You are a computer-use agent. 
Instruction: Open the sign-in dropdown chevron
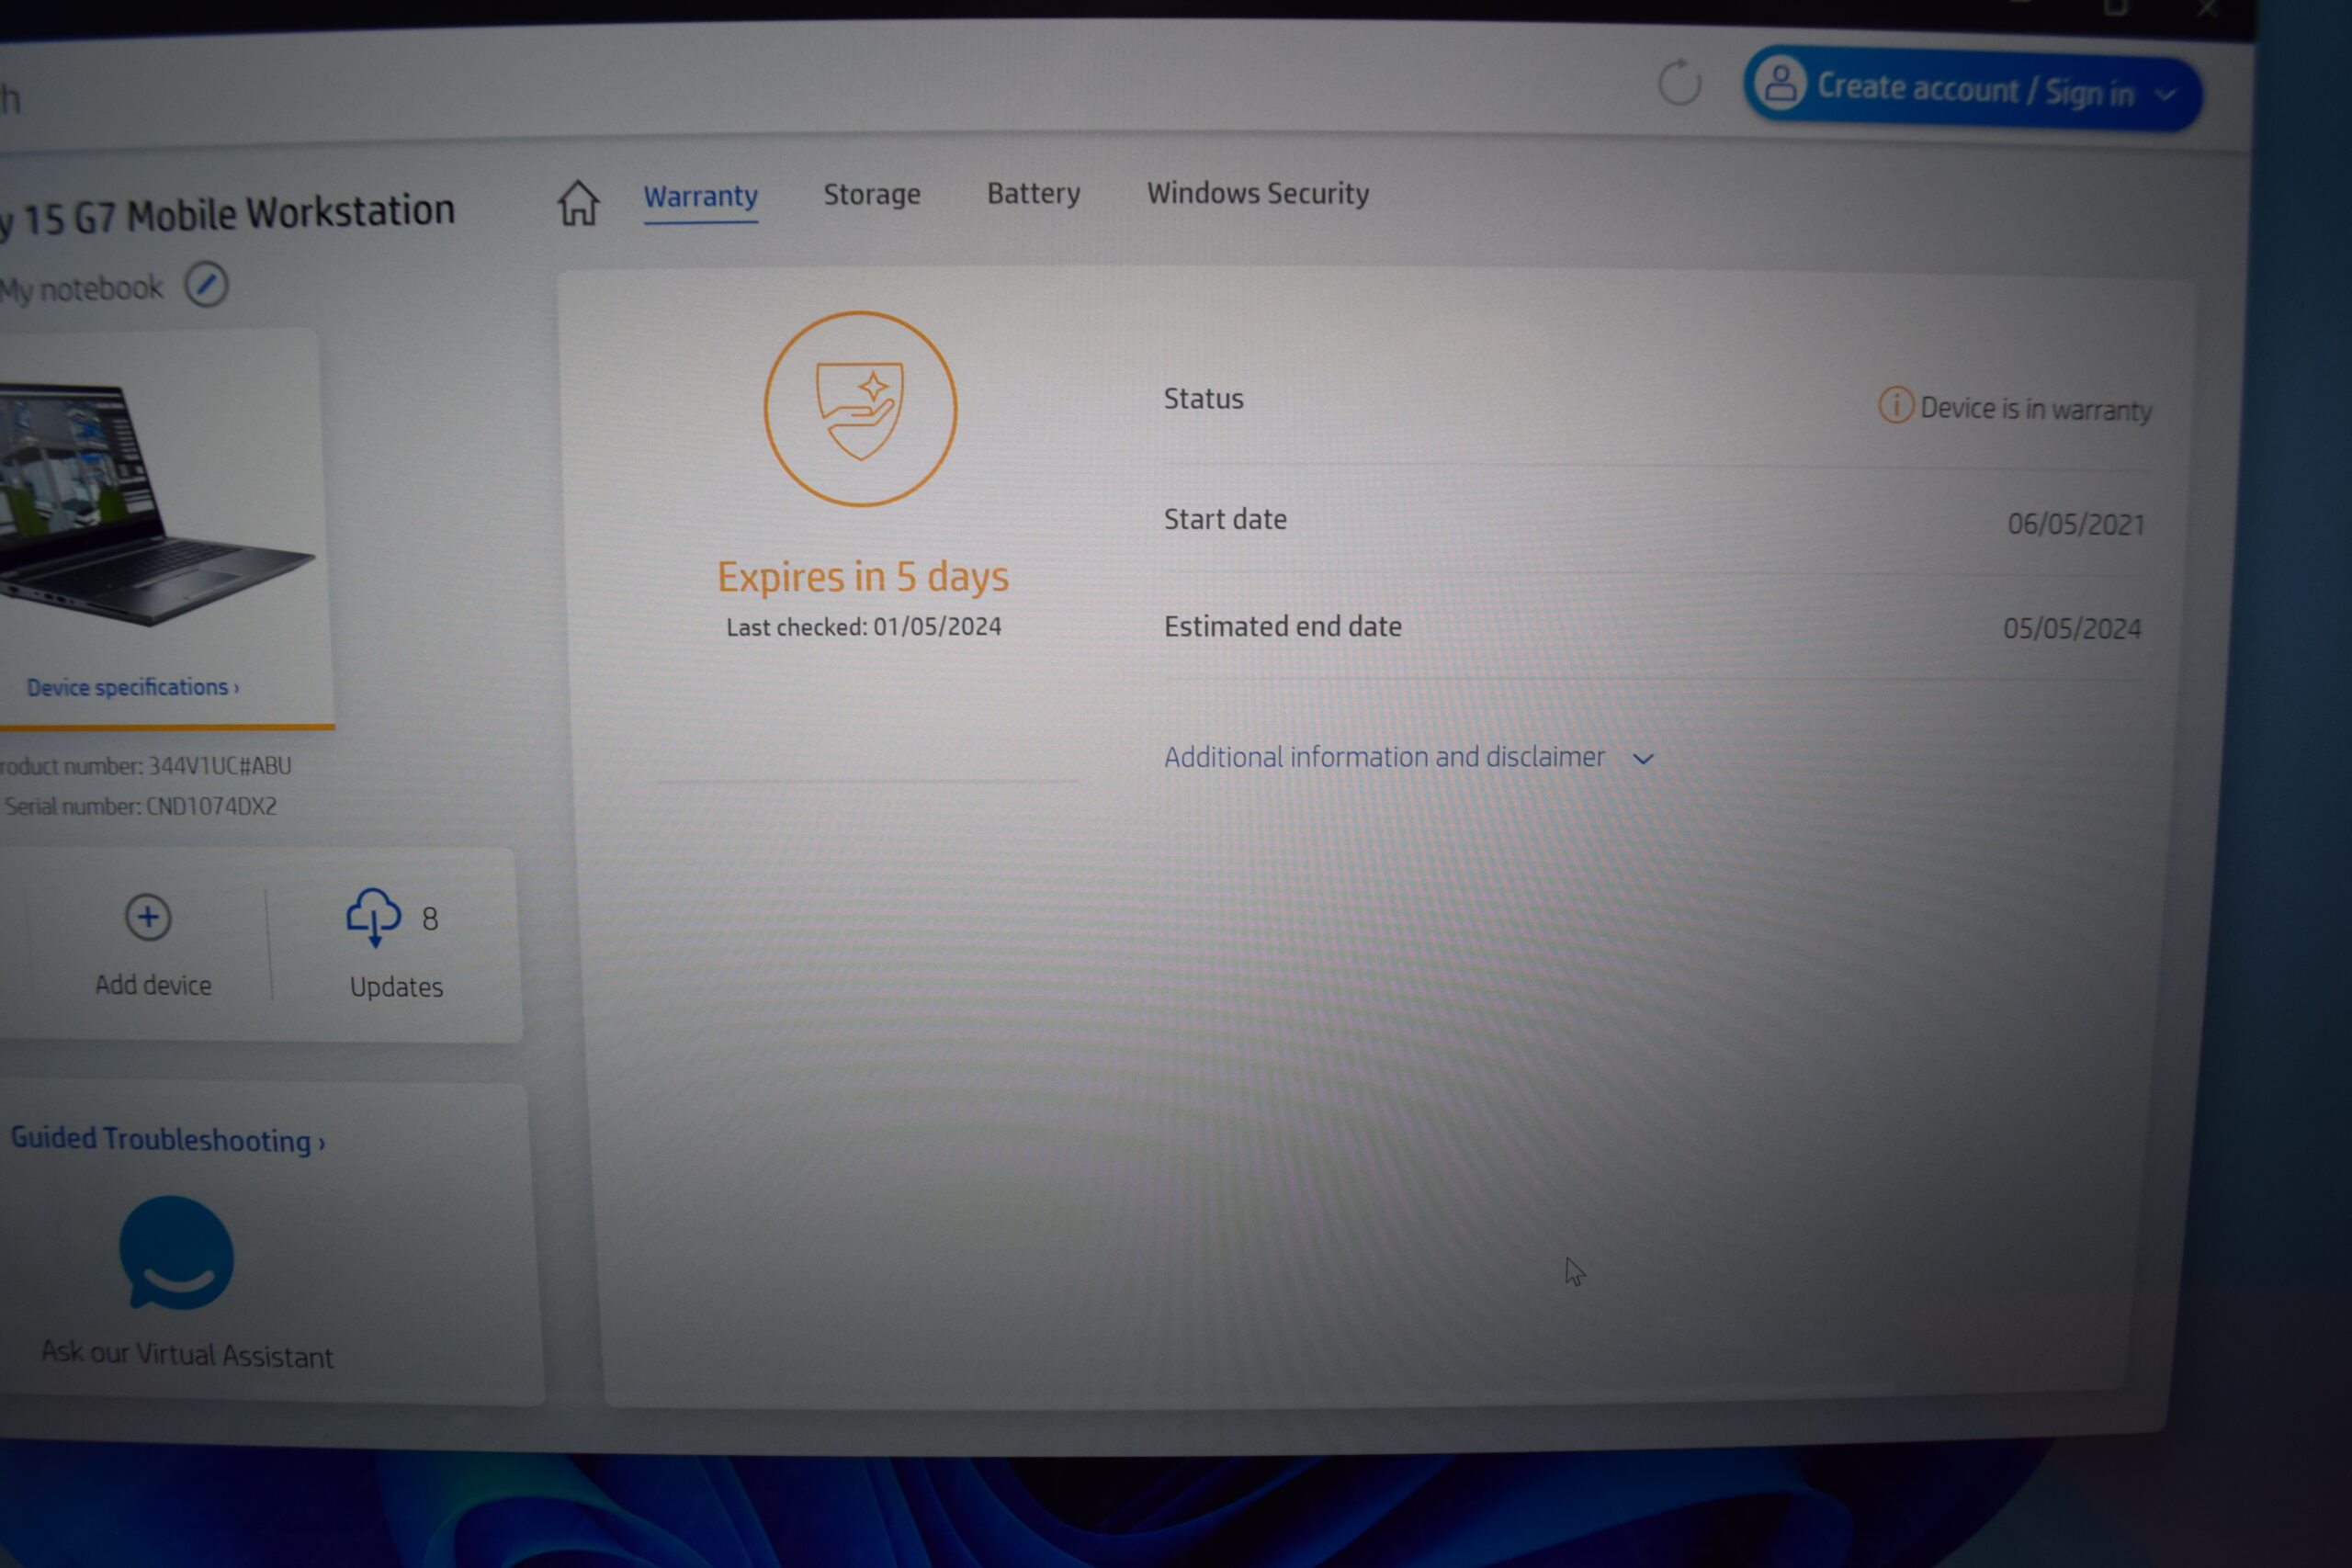(2166, 96)
